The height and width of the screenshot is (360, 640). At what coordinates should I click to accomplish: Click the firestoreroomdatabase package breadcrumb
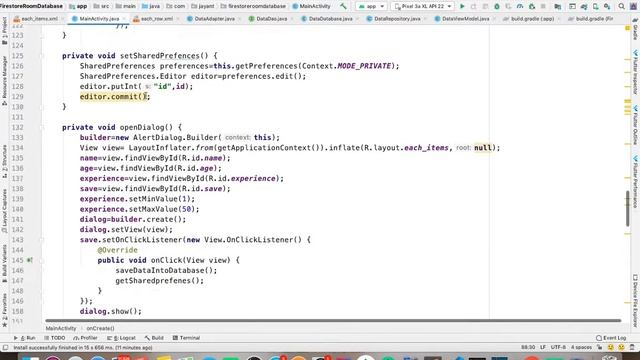253,7
